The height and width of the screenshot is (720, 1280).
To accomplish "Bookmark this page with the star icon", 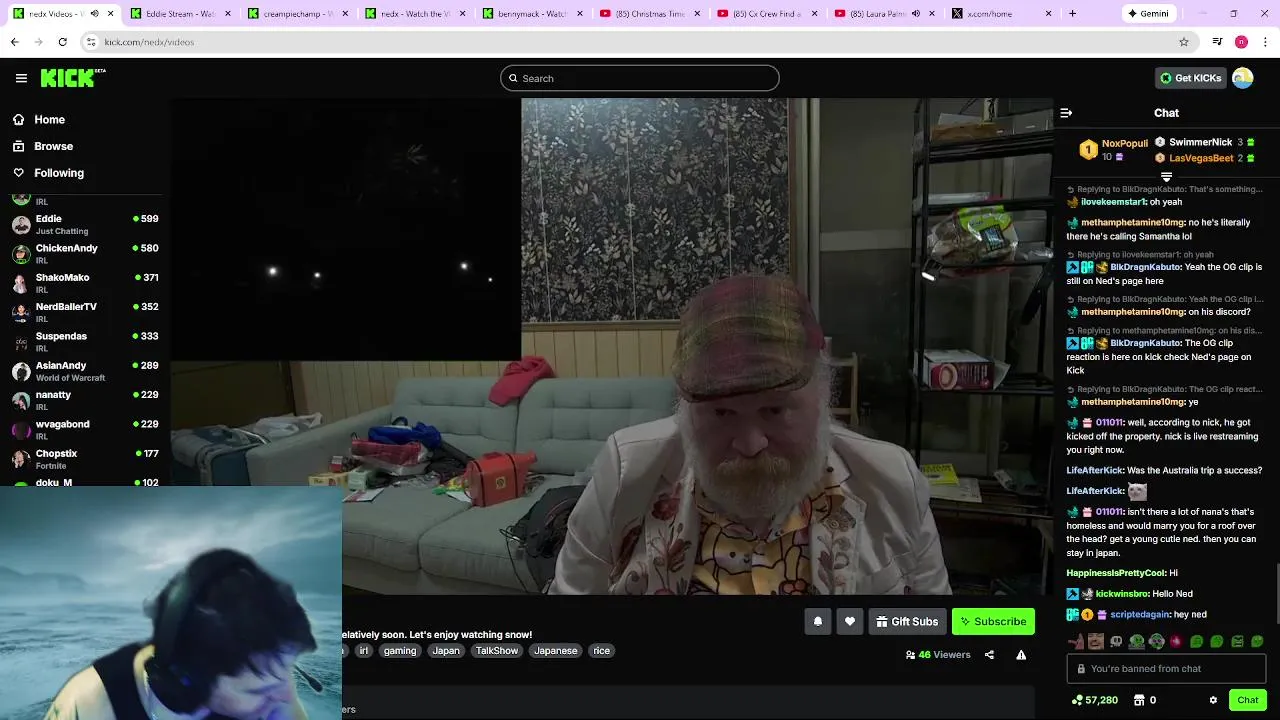I will (x=1184, y=42).
